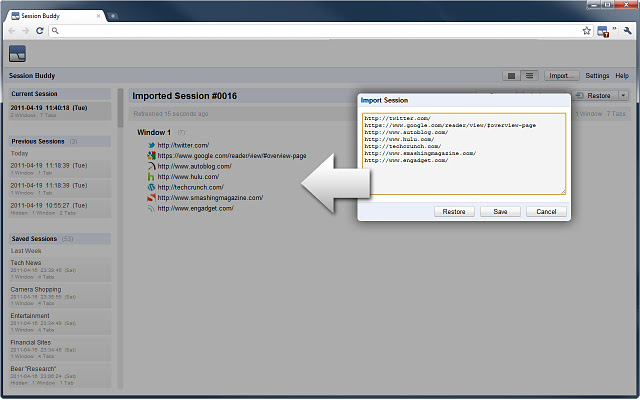Switch to list view icon
This screenshot has width=640, height=400.
529,76
